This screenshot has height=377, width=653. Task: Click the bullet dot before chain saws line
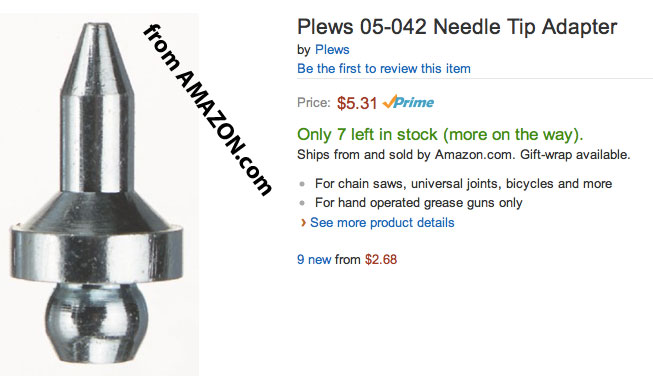click(x=302, y=184)
